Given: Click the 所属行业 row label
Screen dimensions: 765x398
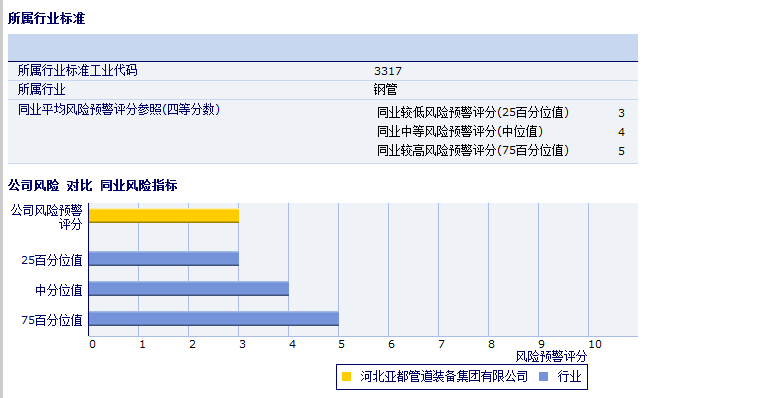Looking at the screenshot, I should pos(41,89).
